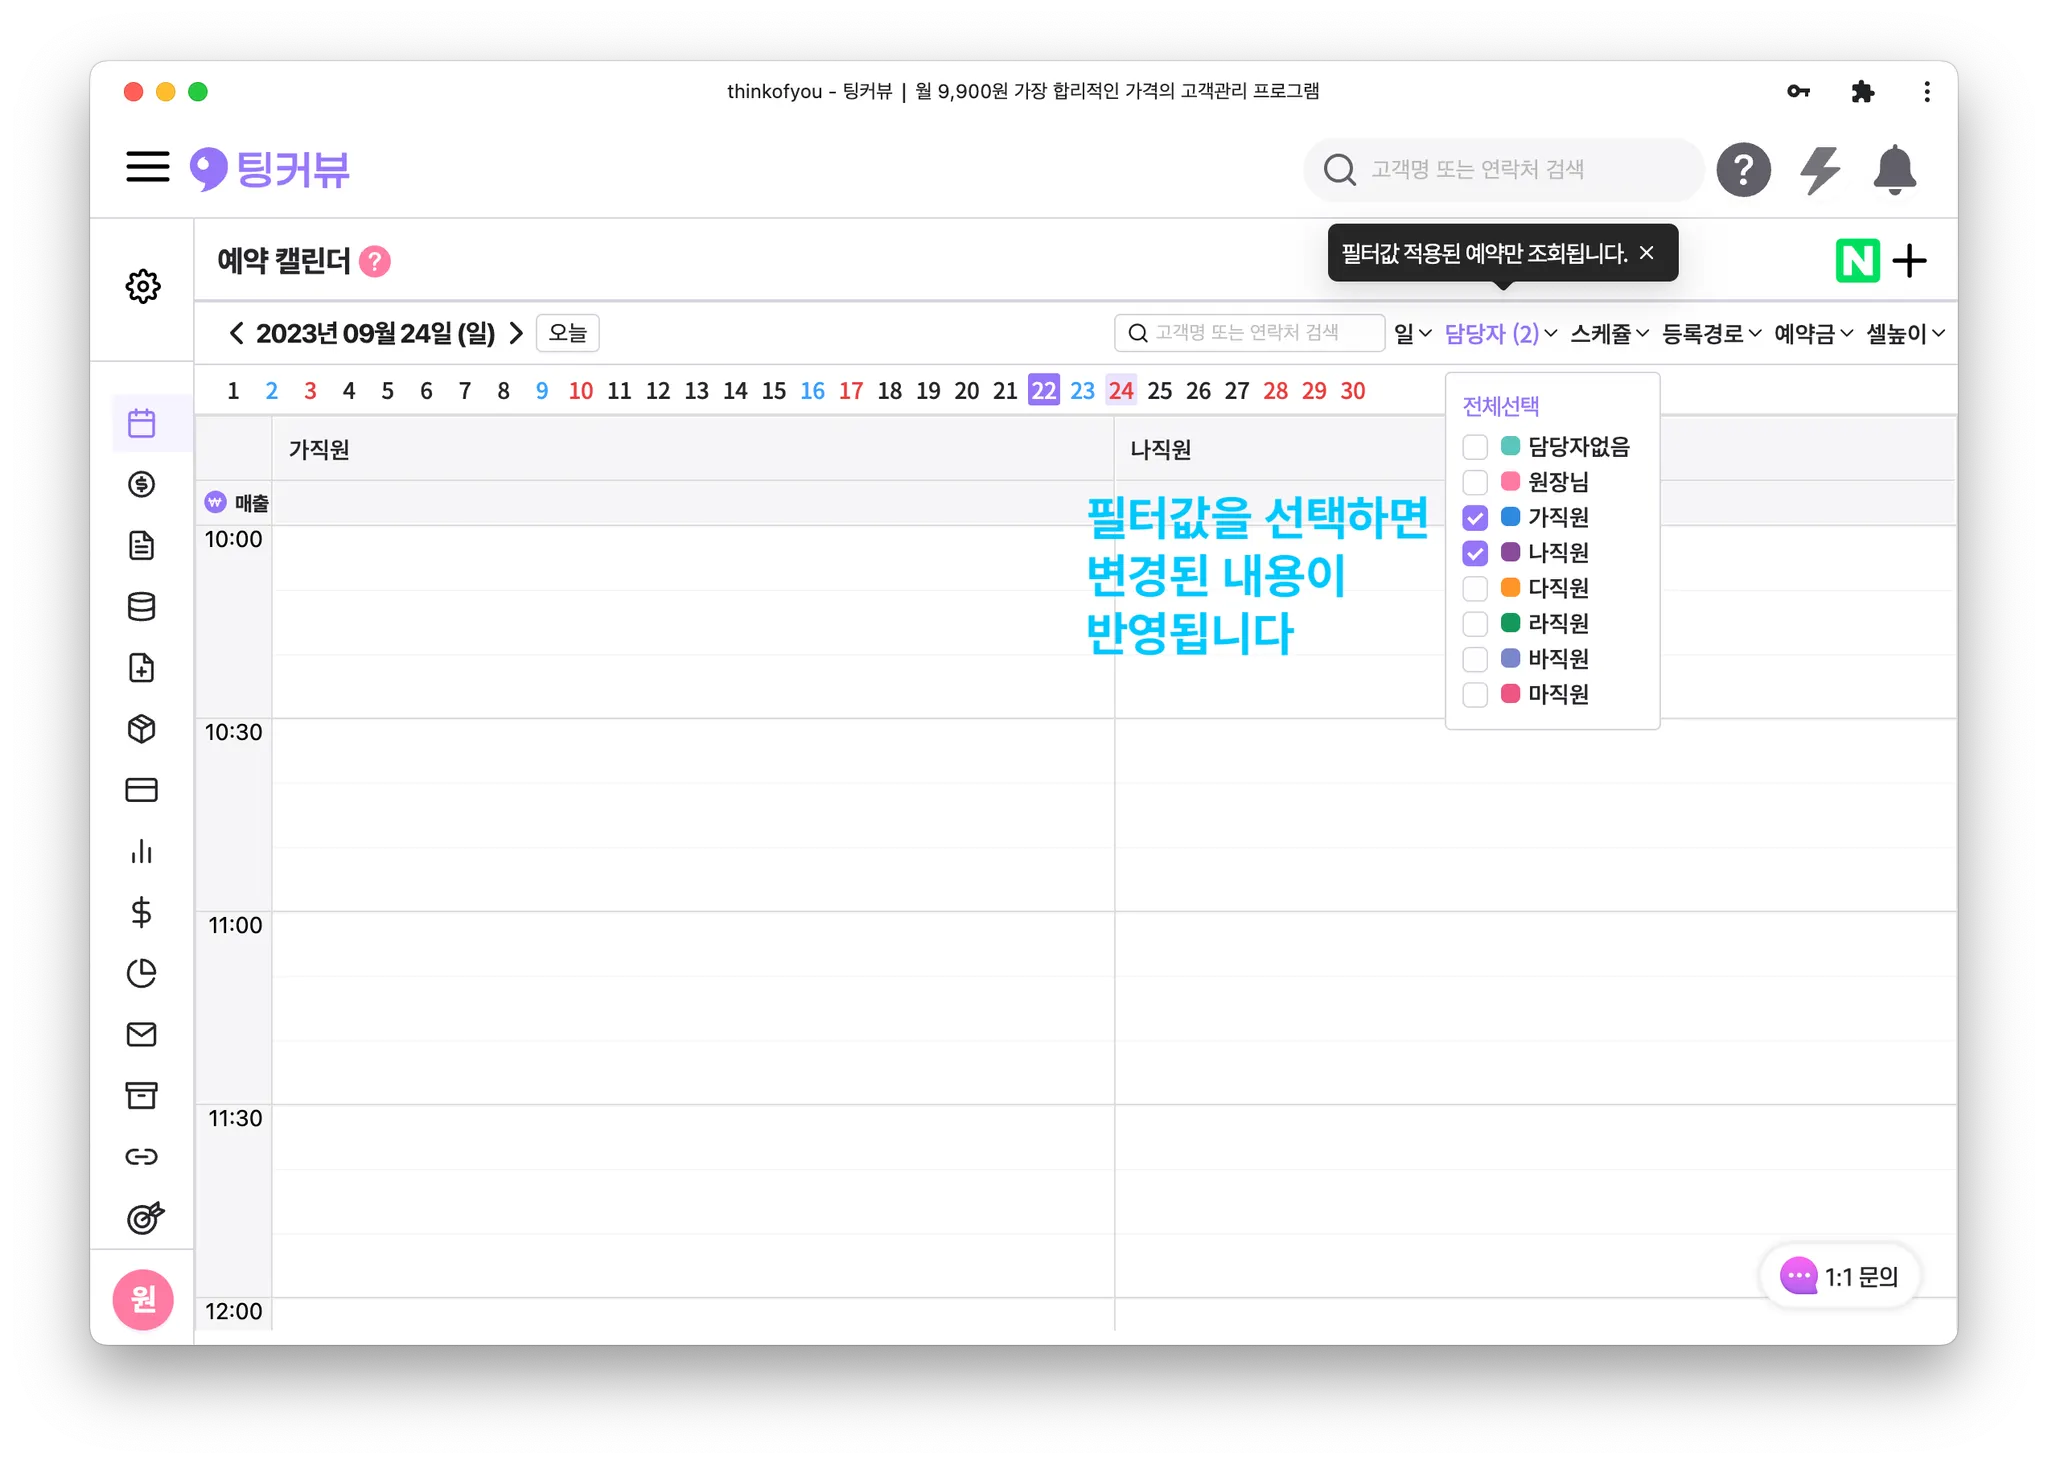Click the calendar customer search field

[1250, 333]
